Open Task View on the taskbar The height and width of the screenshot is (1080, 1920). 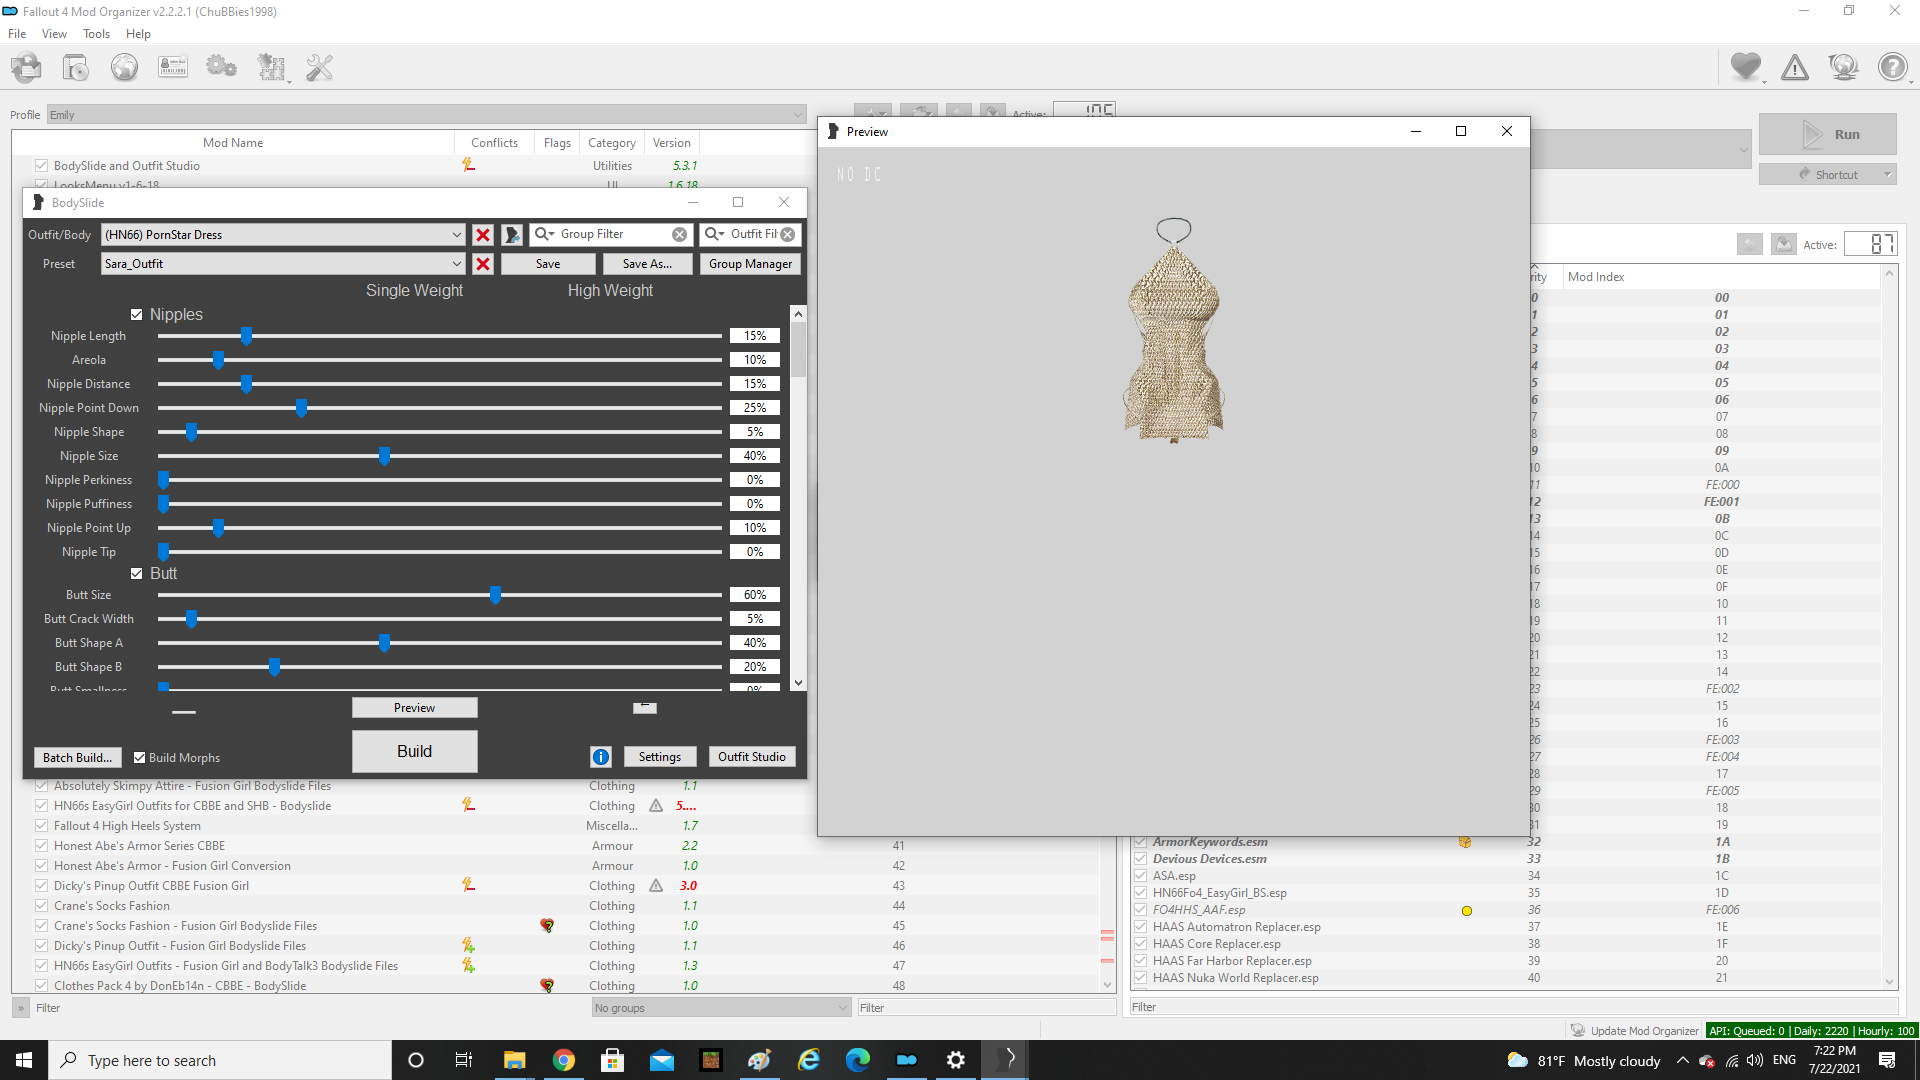(x=464, y=1060)
